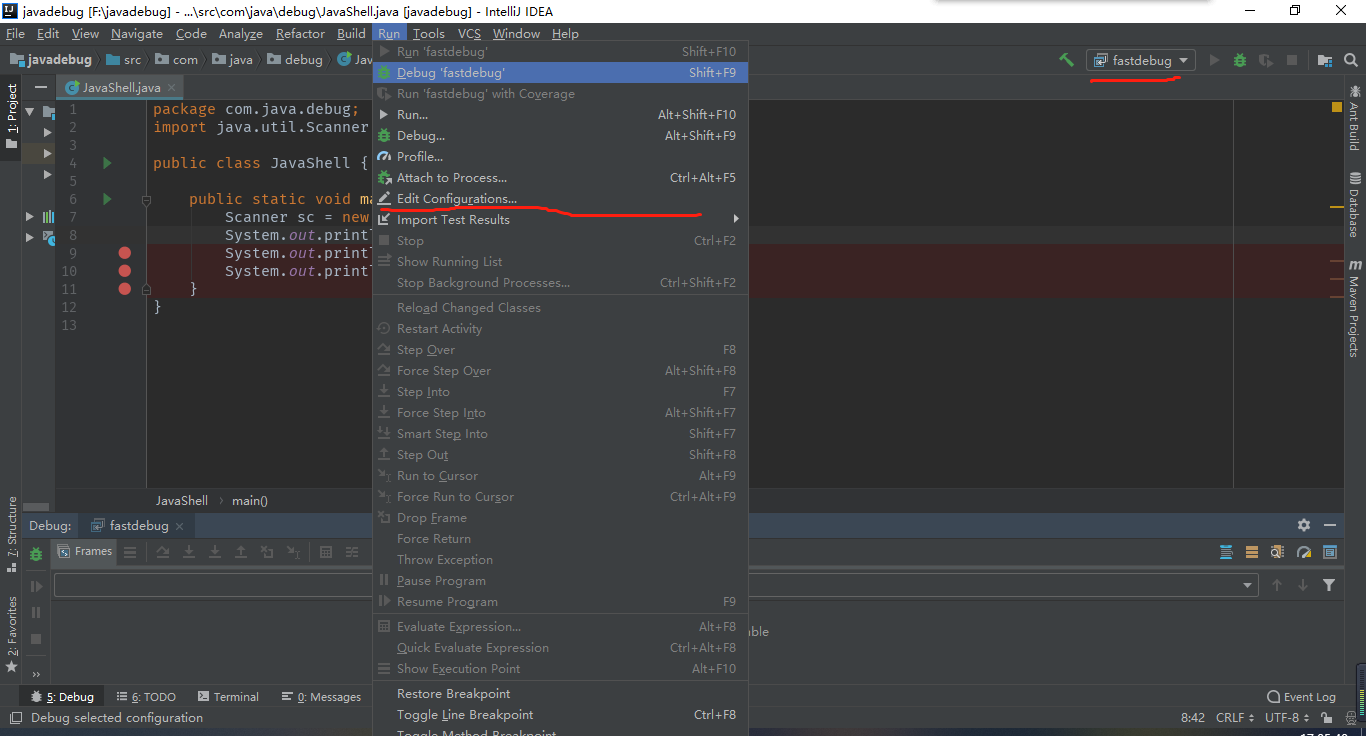Click the Stop square in the Debug panel
The height and width of the screenshot is (736, 1366).
[x=36, y=638]
